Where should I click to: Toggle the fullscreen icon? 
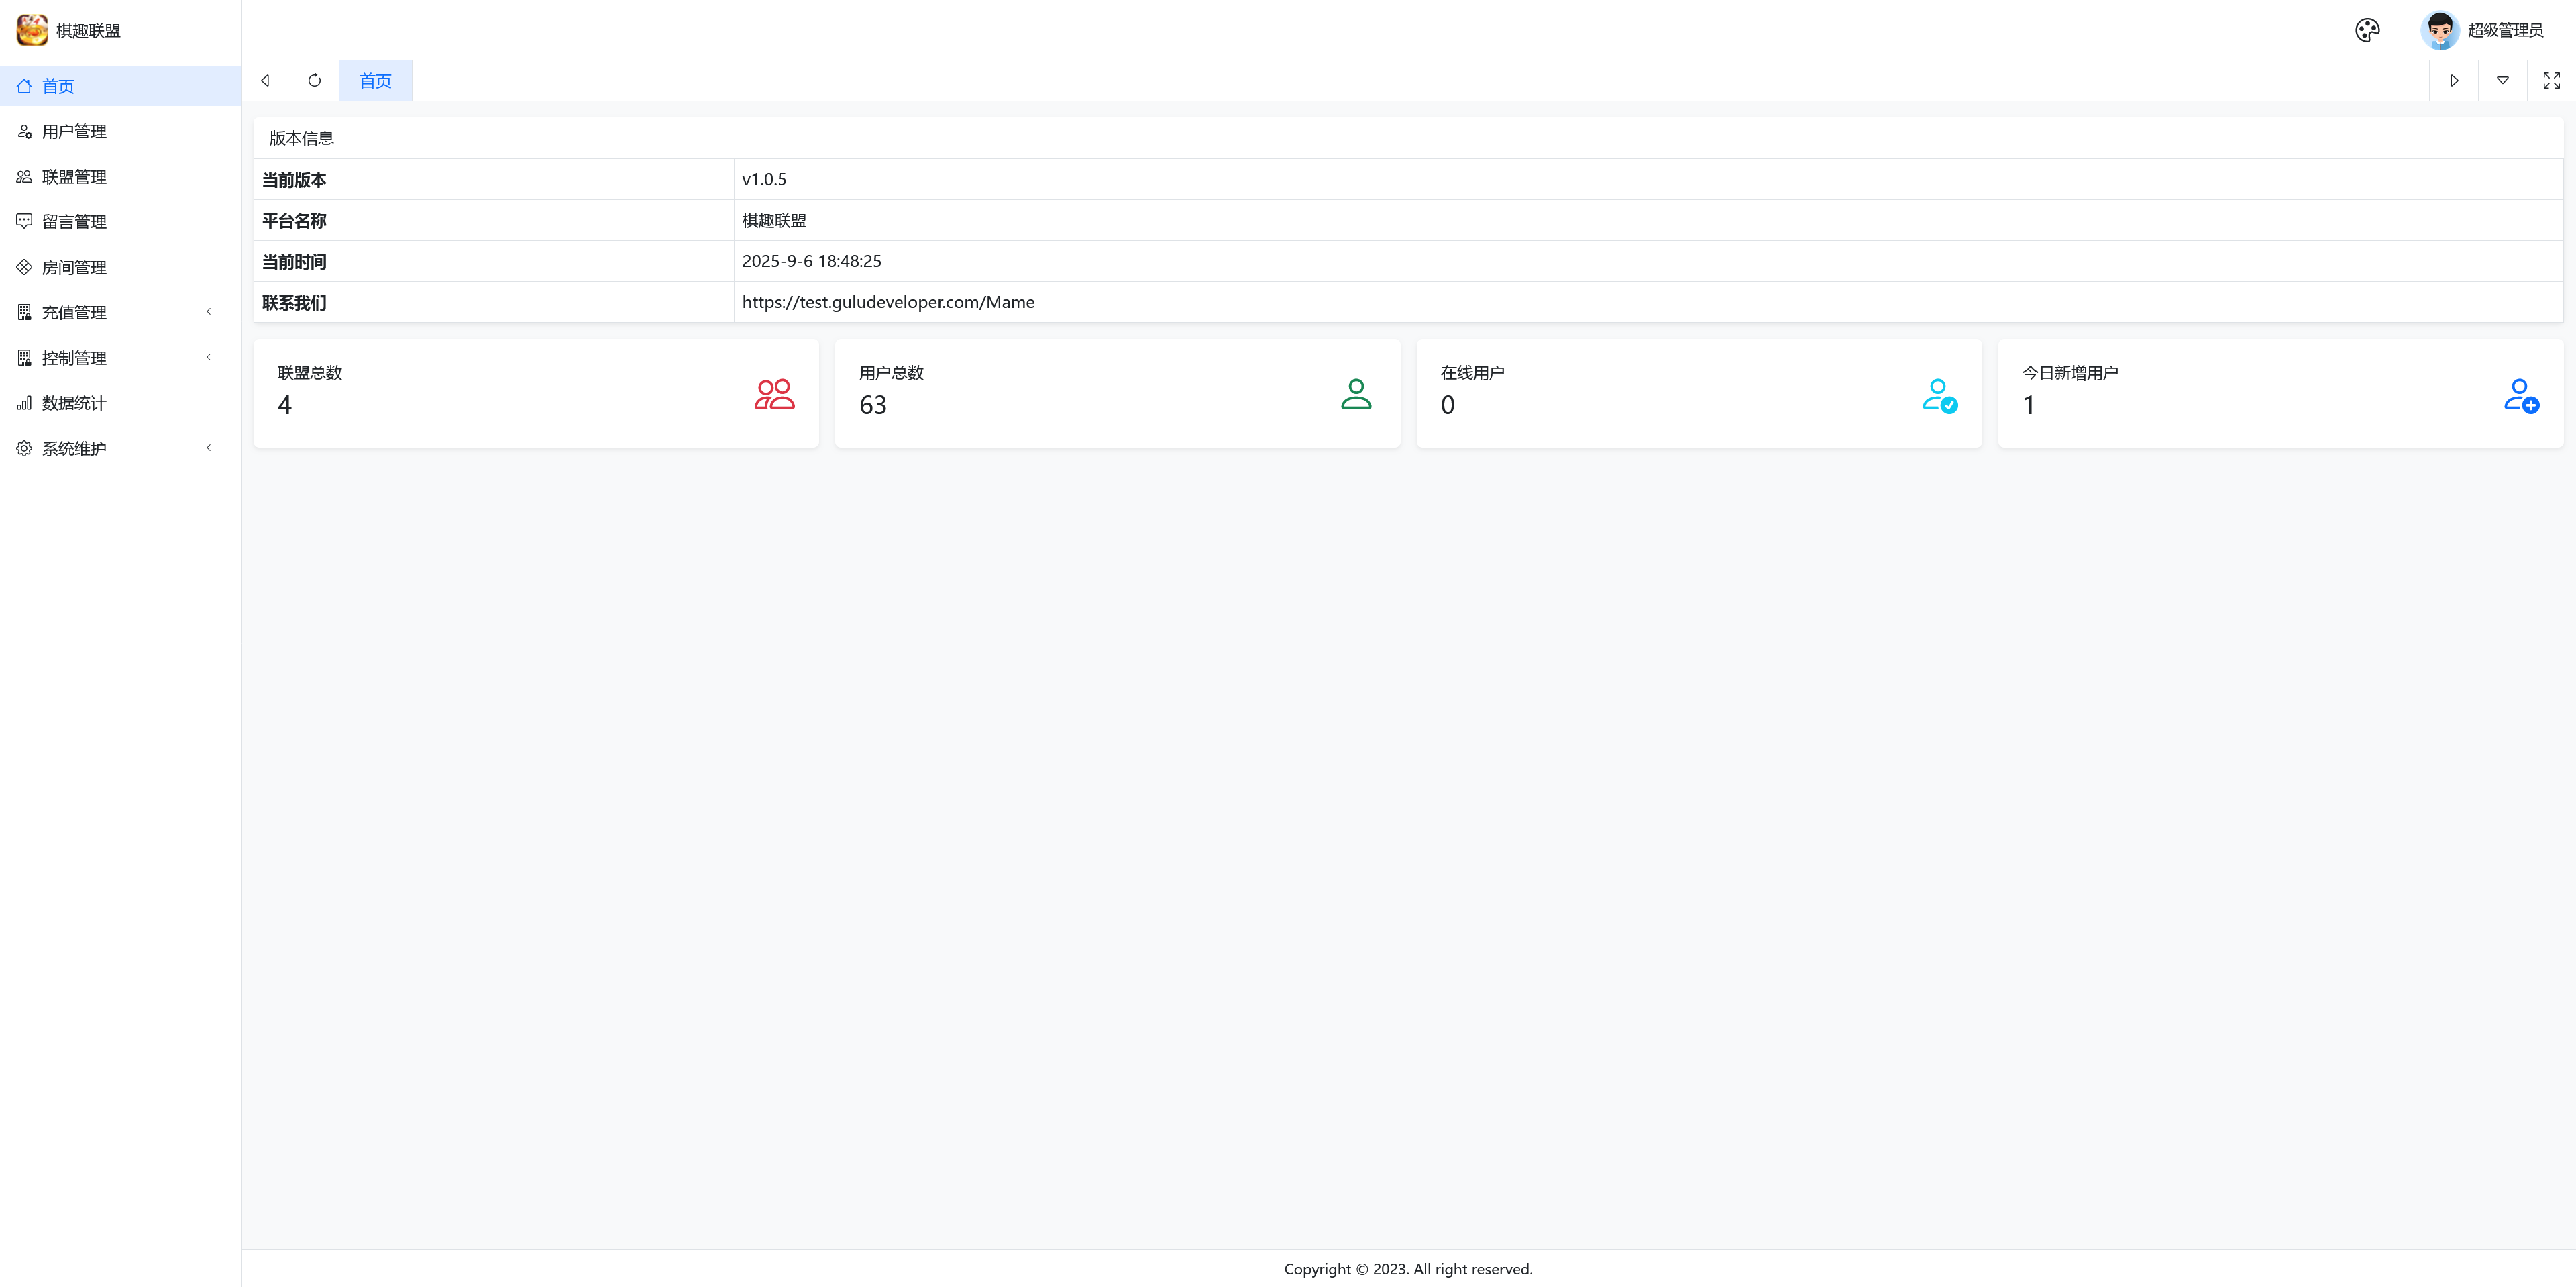click(x=2551, y=80)
